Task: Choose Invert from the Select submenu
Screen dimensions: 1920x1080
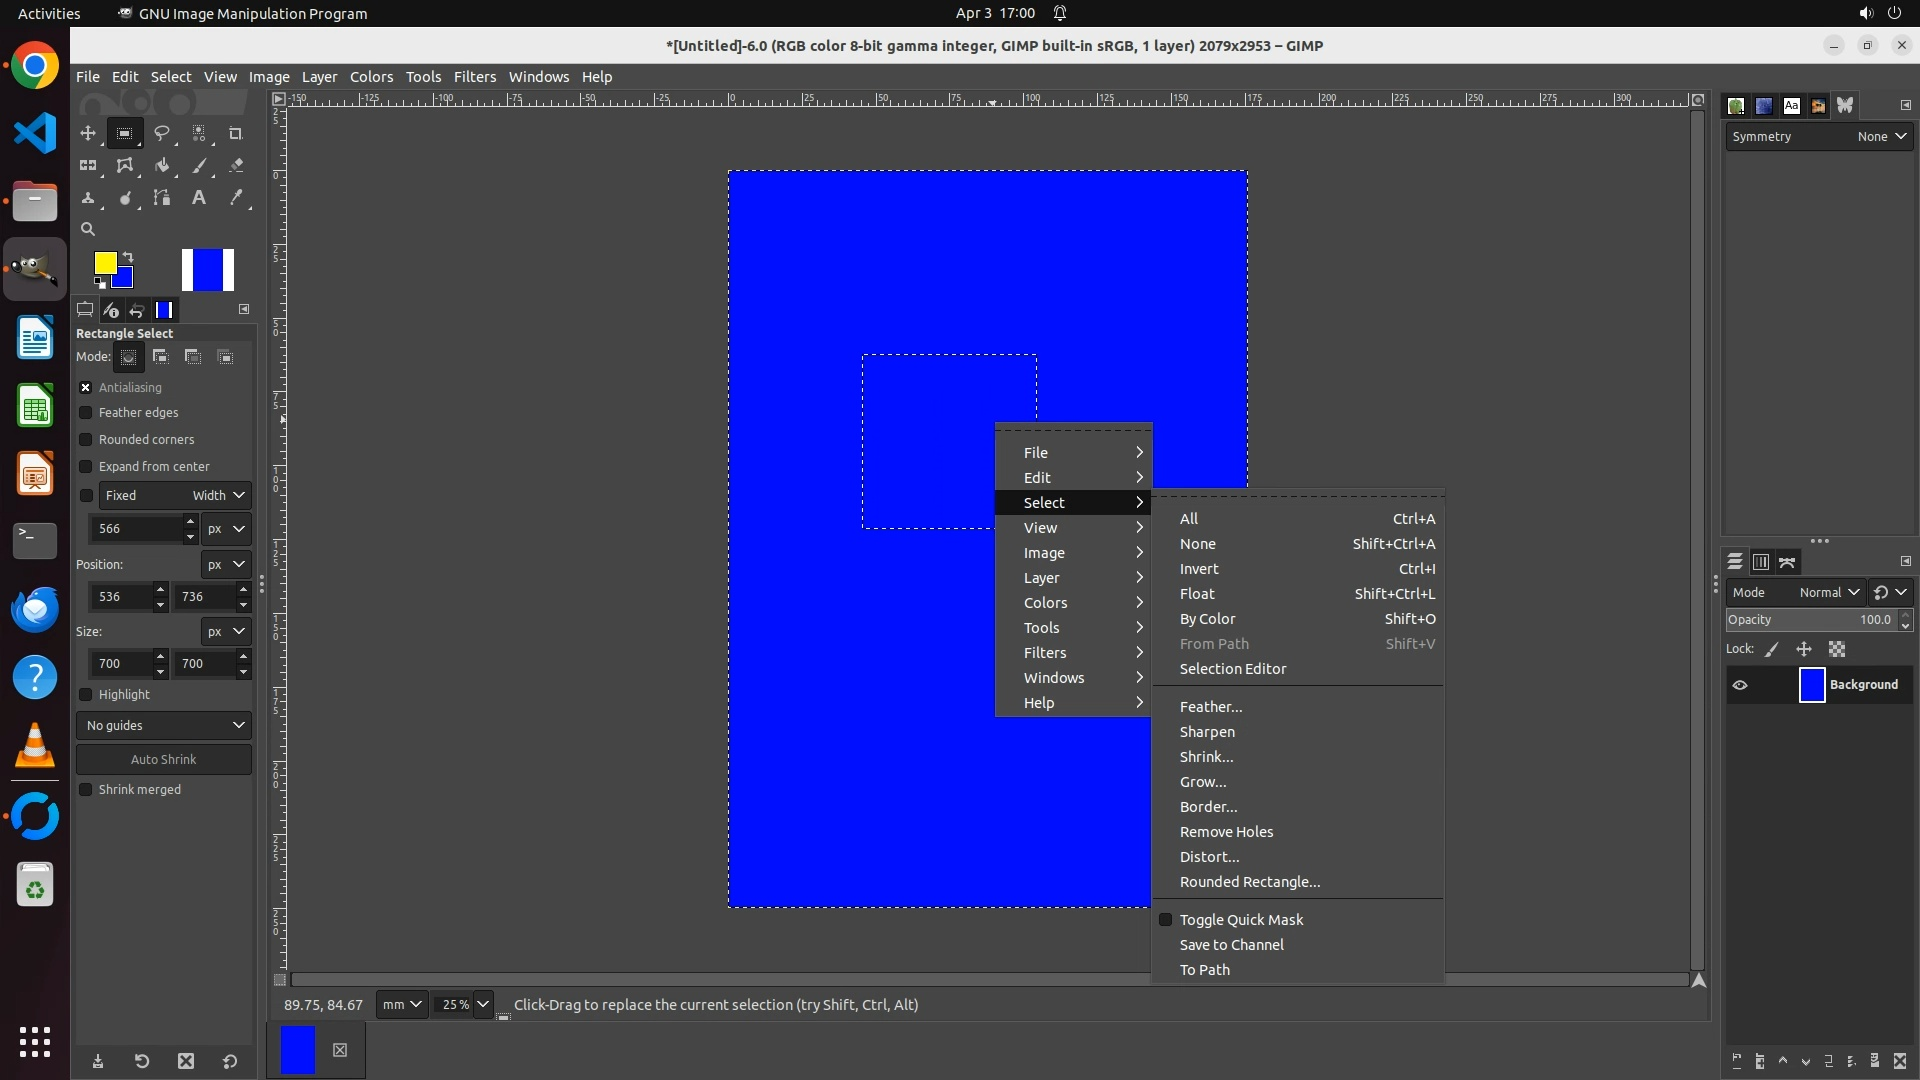Action: pyautogui.click(x=1199, y=569)
